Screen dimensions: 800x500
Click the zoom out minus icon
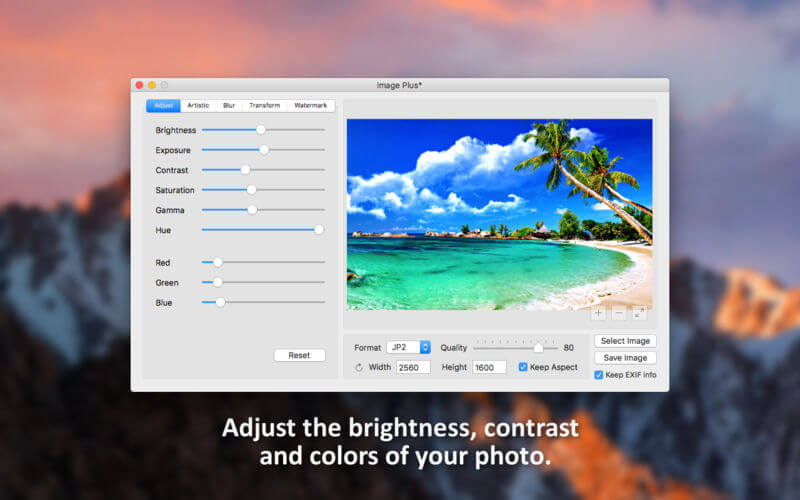[x=618, y=313]
